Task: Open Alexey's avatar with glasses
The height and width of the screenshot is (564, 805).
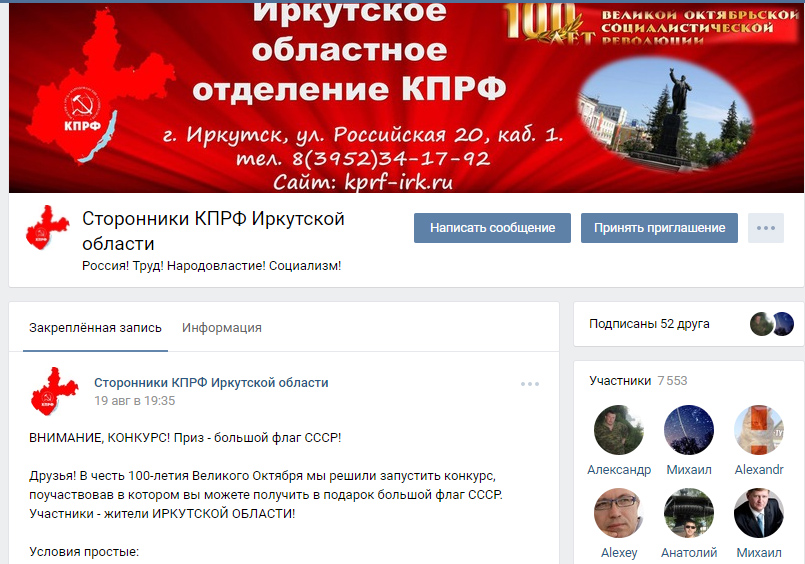Action: point(619,513)
